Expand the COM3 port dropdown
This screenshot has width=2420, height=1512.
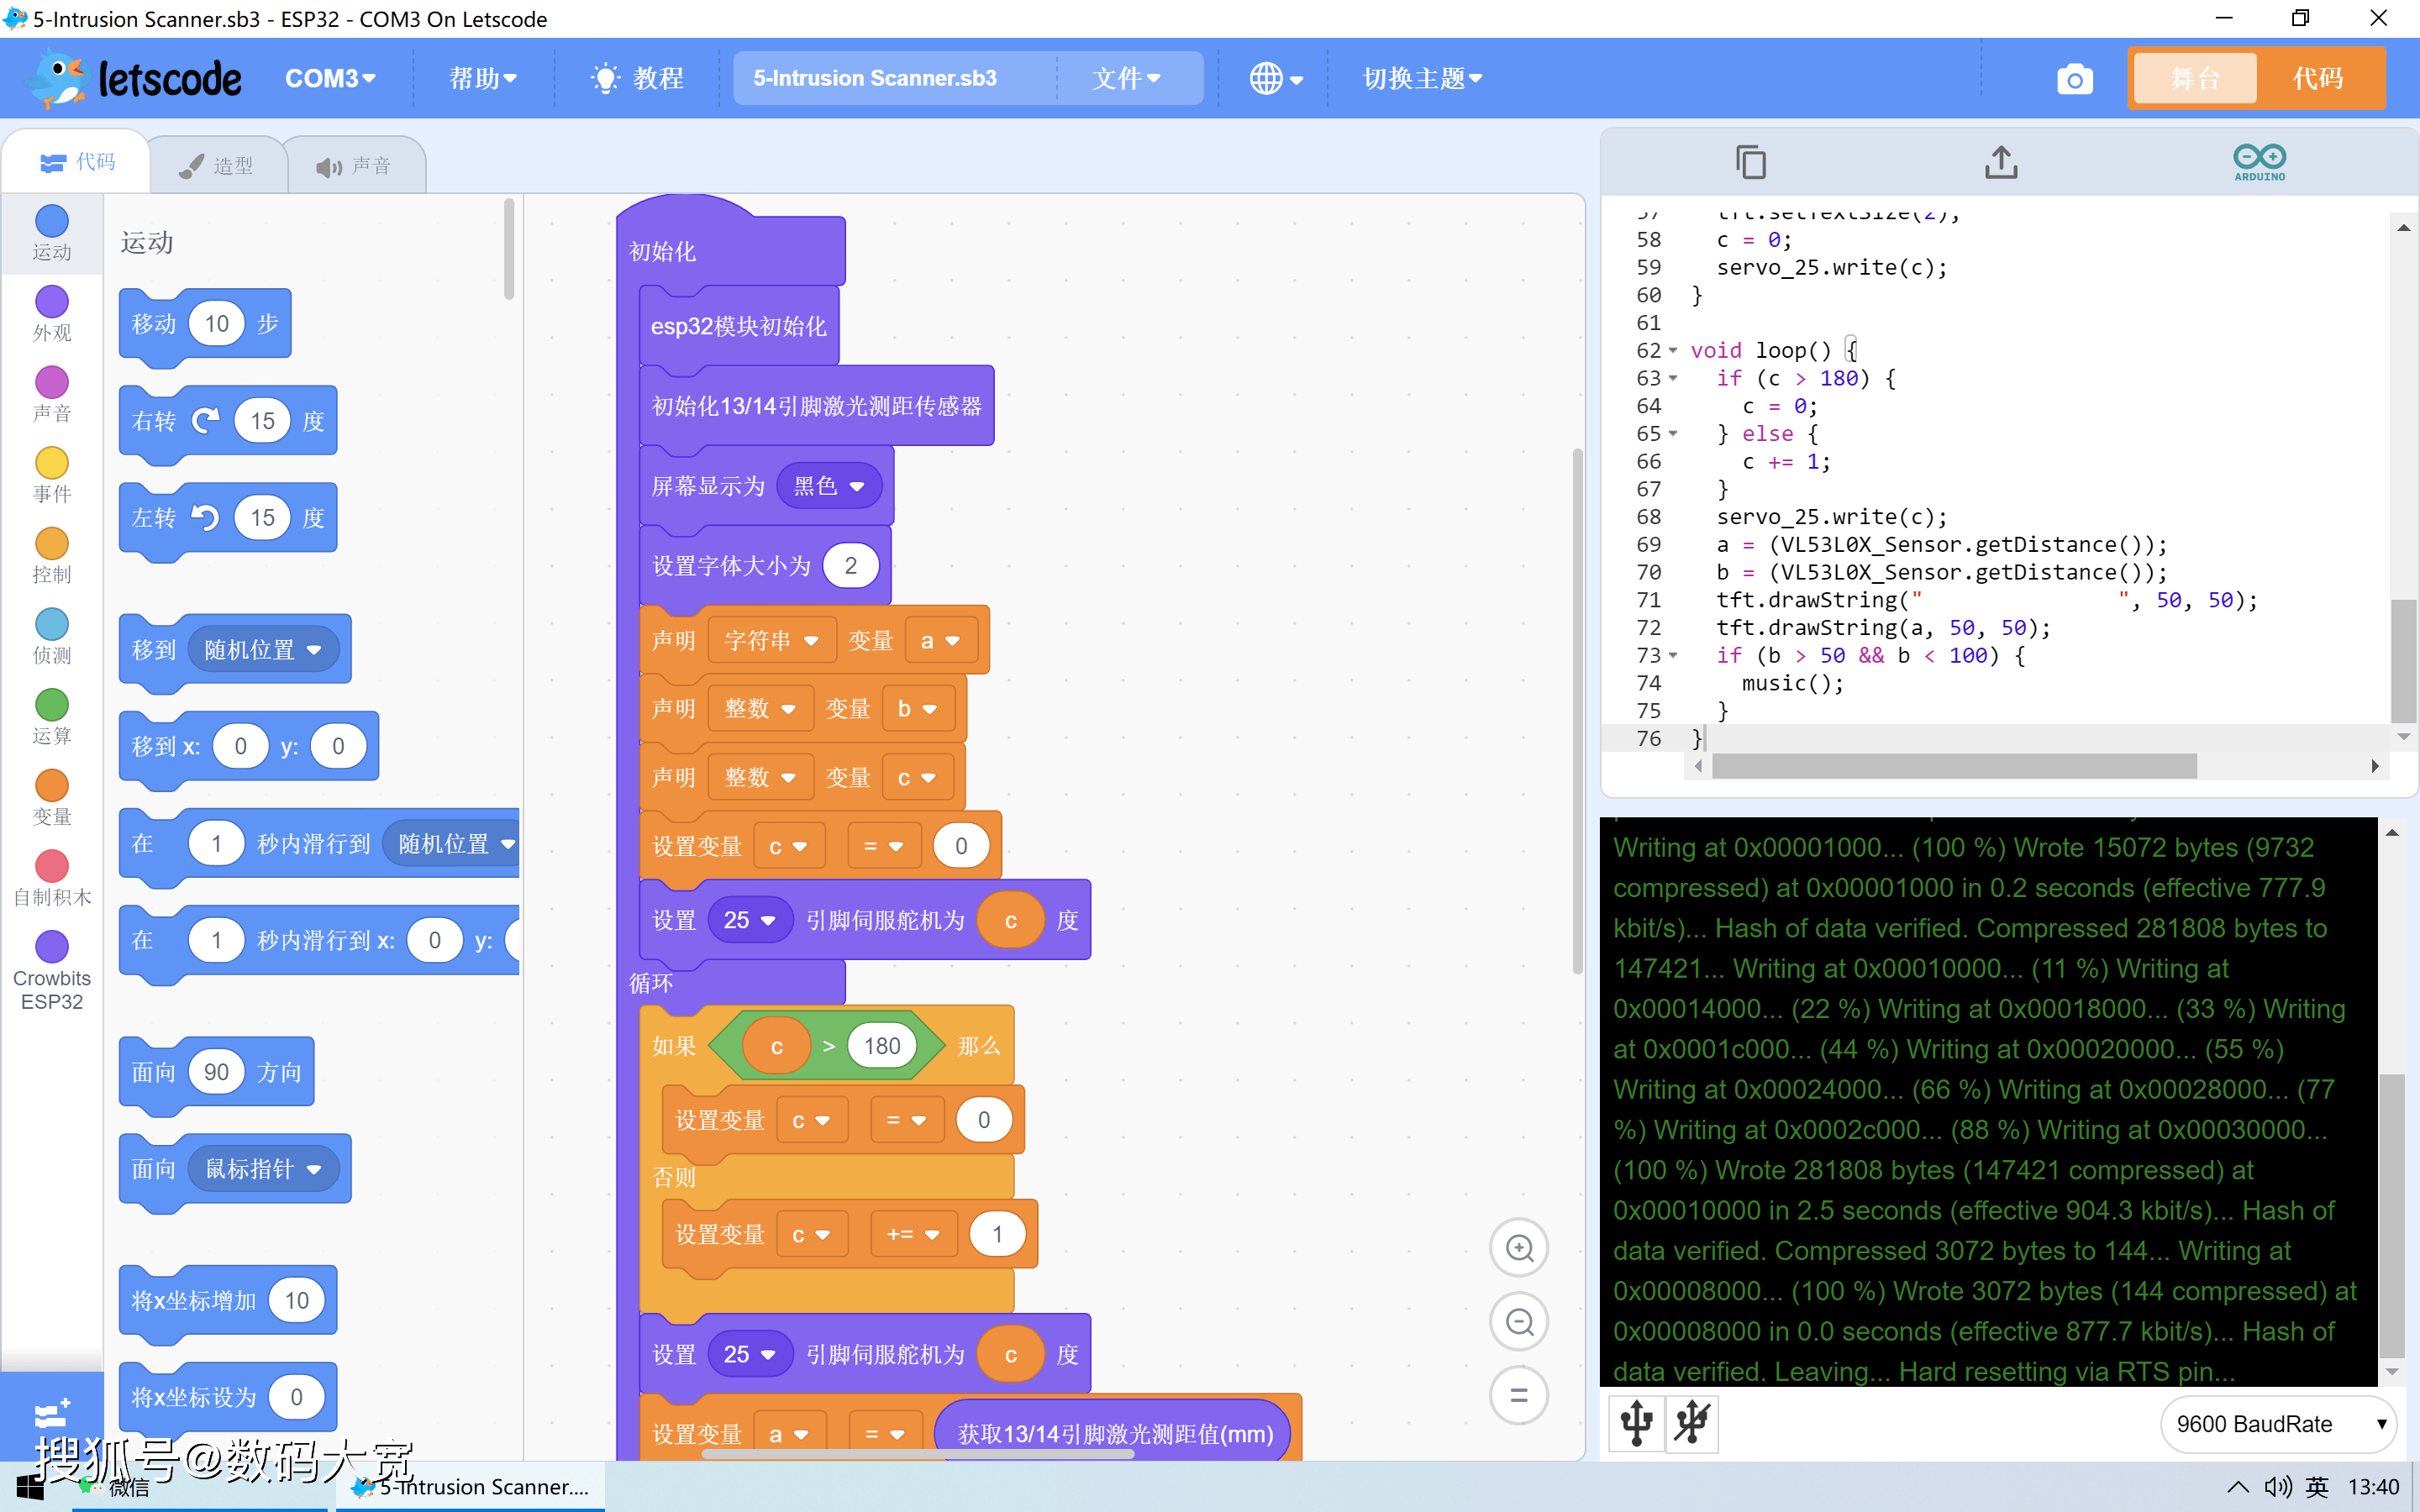(x=330, y=78)
